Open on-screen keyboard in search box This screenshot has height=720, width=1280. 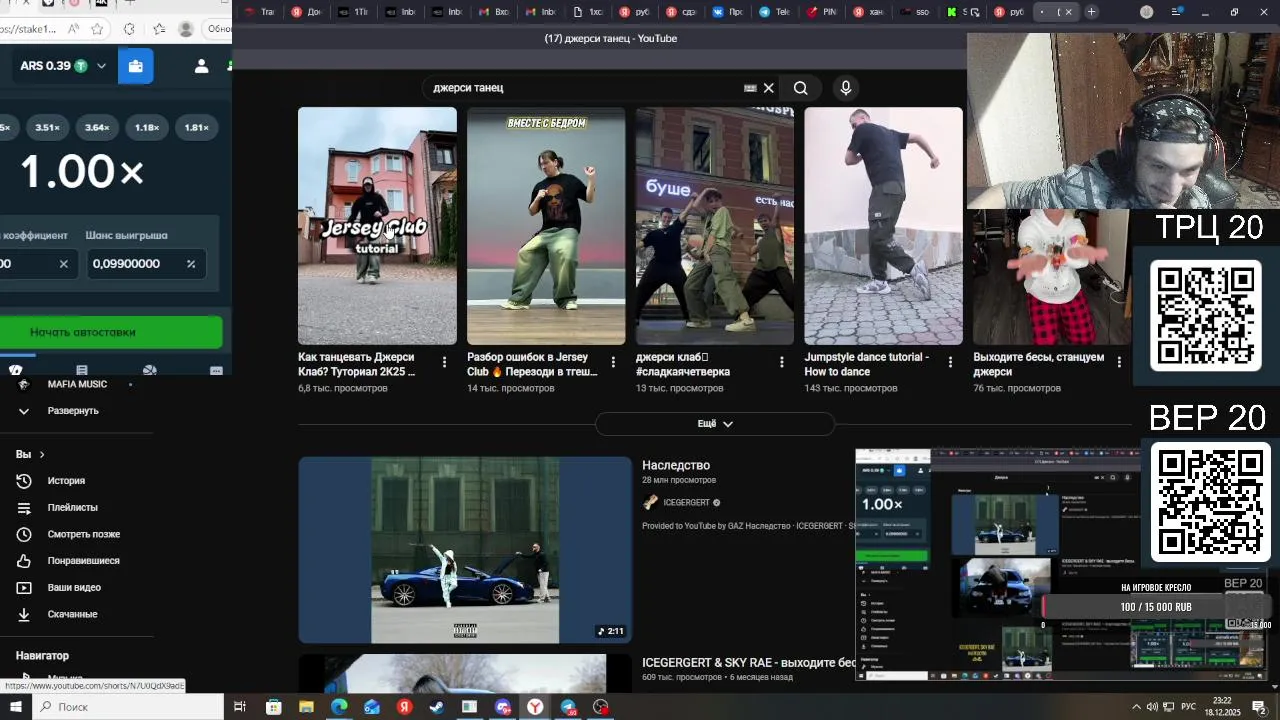(x=750, y=88)
